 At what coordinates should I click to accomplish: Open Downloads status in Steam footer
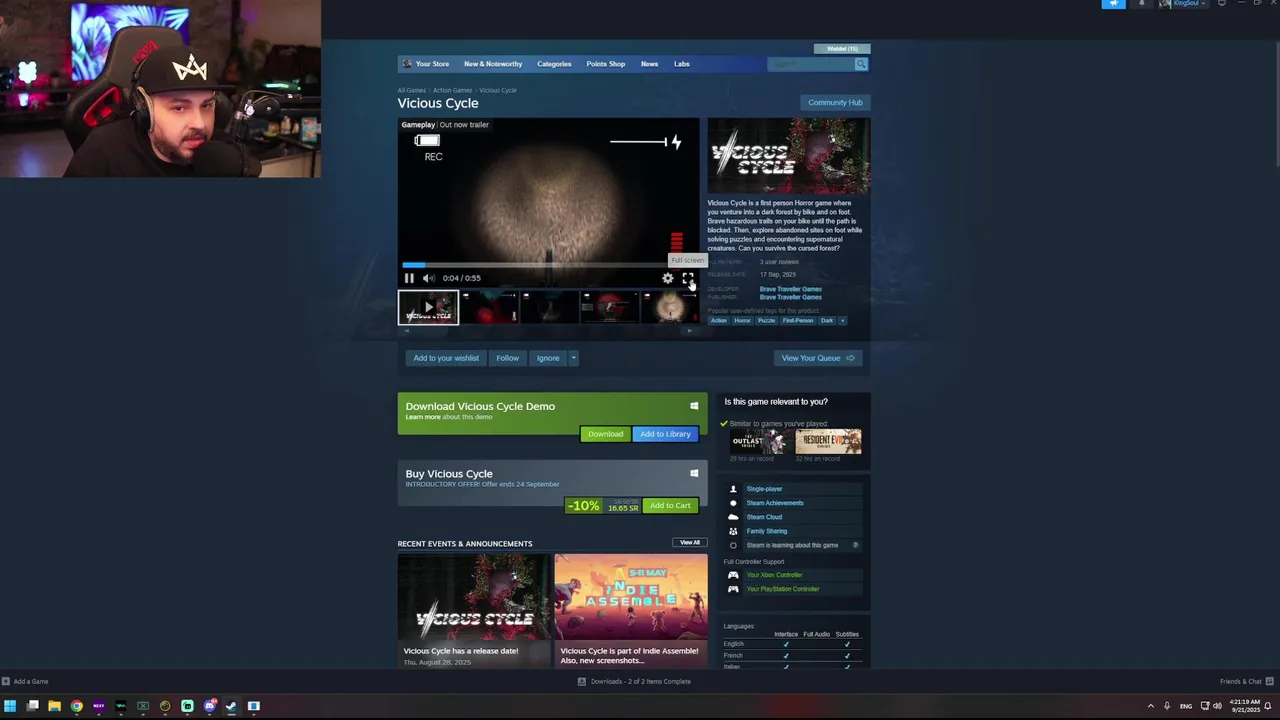tap(634, 682)
